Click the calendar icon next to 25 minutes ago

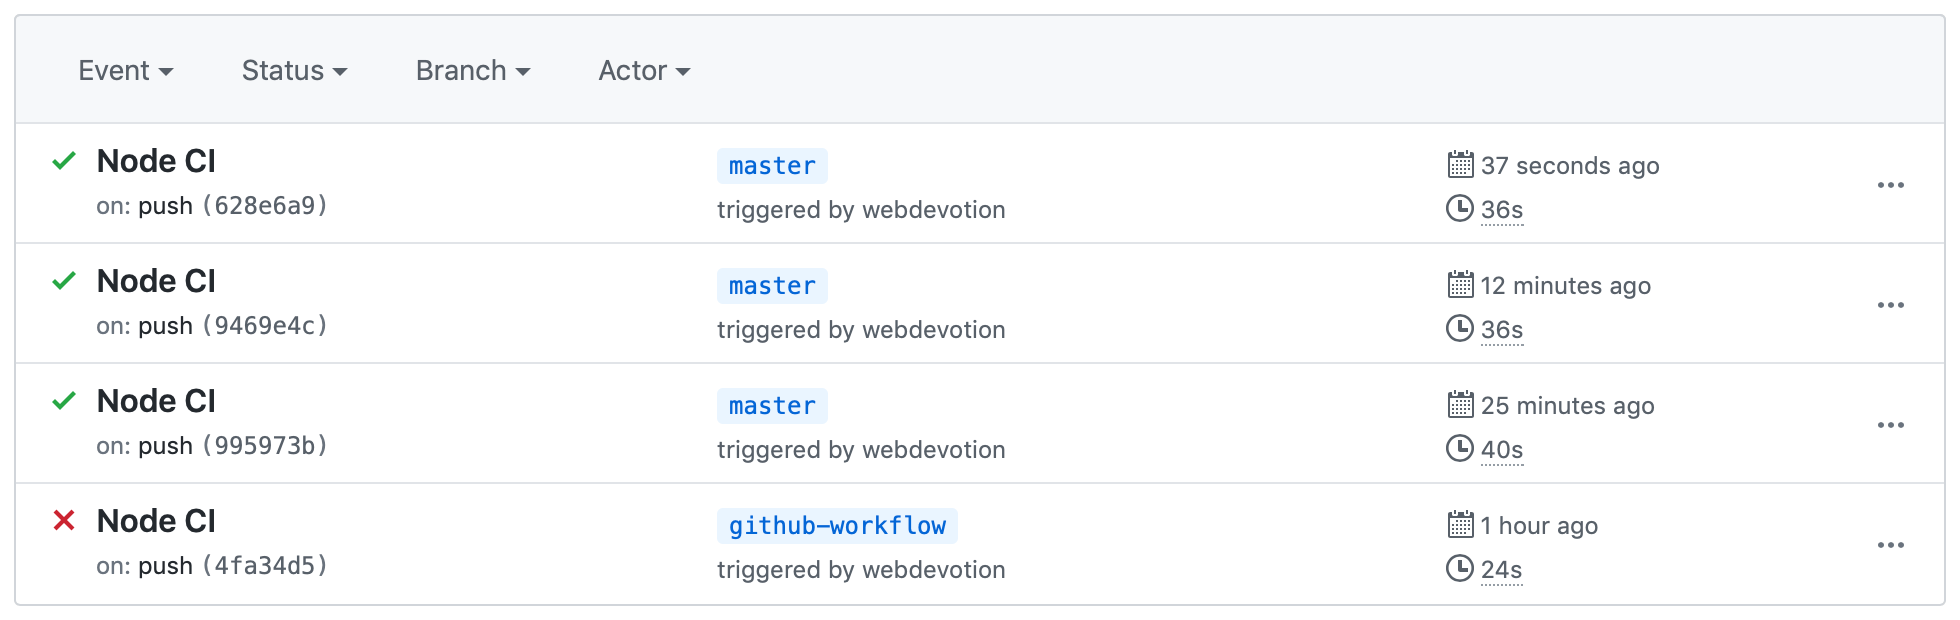point(1461,406)
